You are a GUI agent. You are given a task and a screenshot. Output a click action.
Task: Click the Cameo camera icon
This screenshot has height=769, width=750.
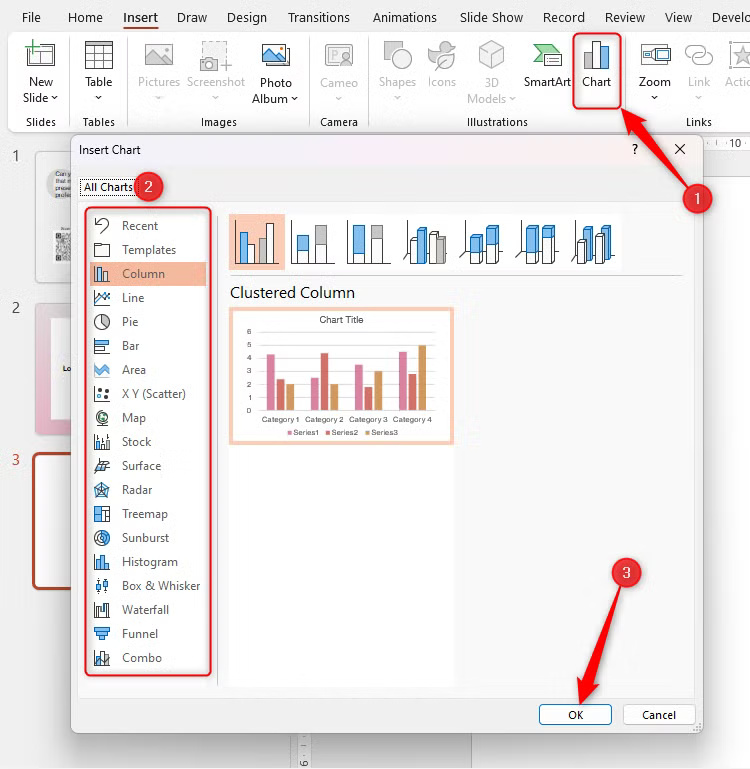[339, 55]
